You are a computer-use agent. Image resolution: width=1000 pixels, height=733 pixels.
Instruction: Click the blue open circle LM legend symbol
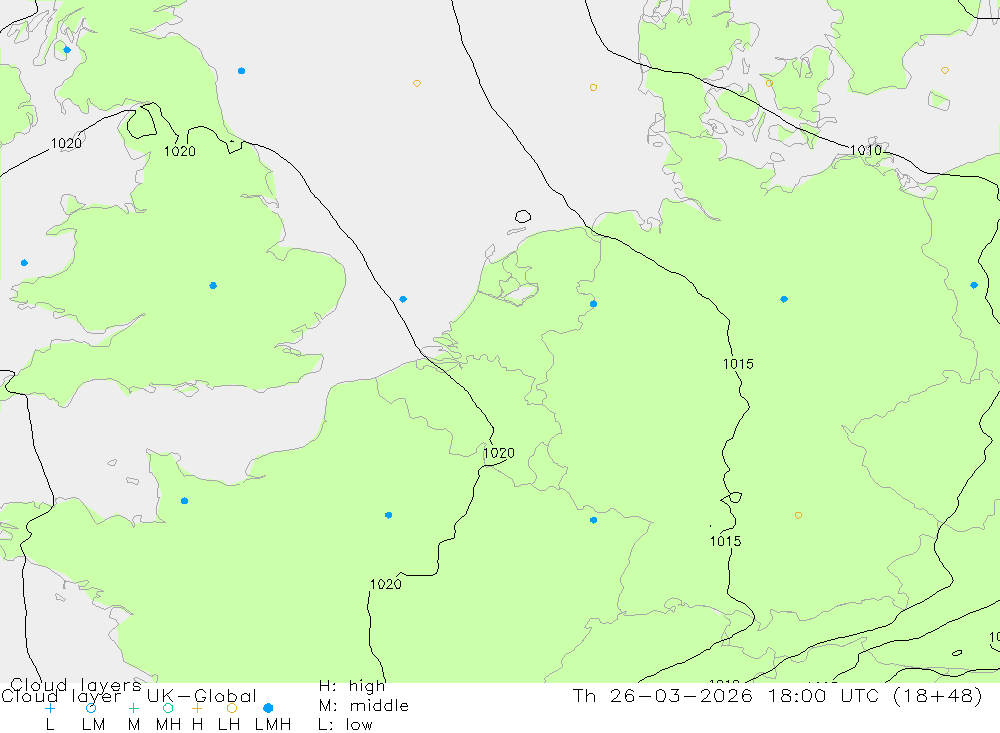pyautogui.click(x=91, y=708)
